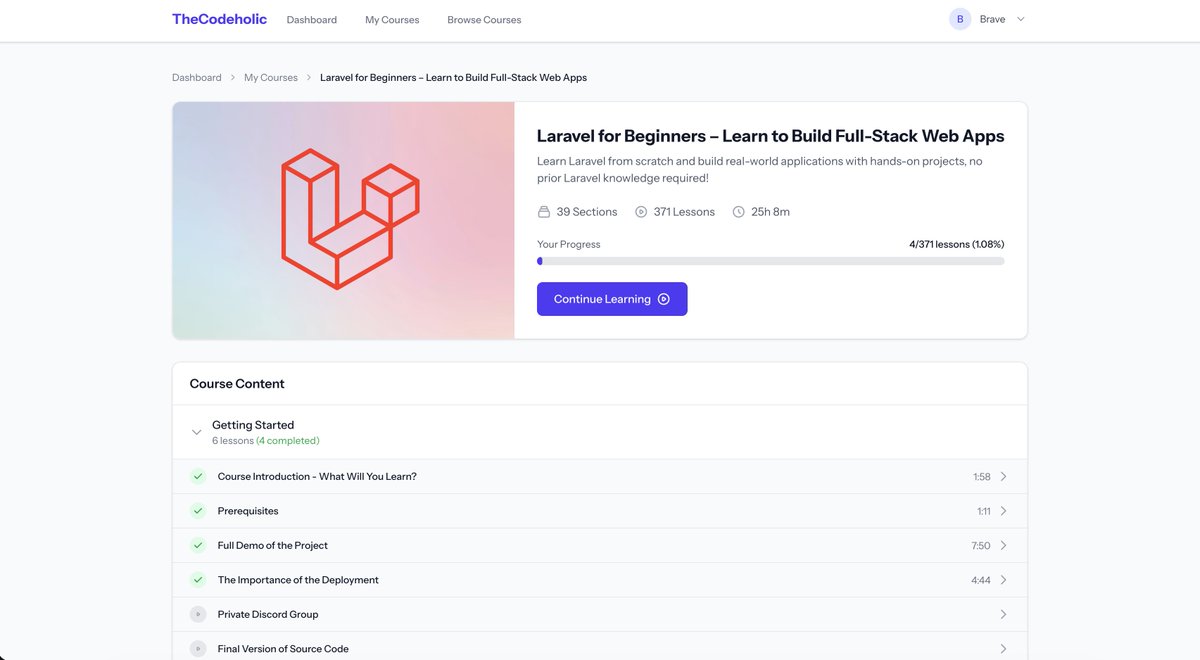This screenshot has height=660, width=1200.
Task: Follow the Dashboard breadcrumb link
Action: tap(197, 77)
